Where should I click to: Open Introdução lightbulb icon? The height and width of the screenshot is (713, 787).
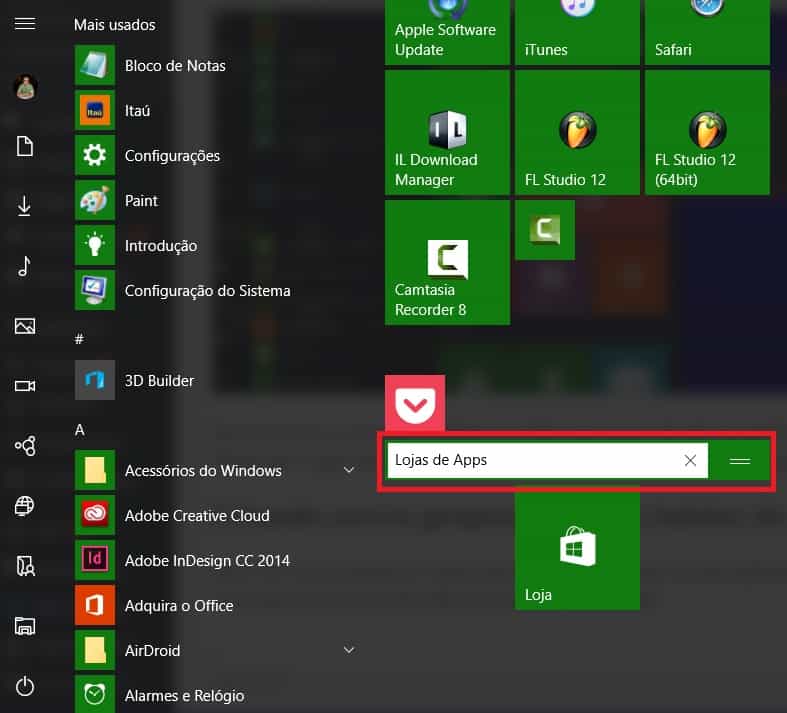(95, 245)
